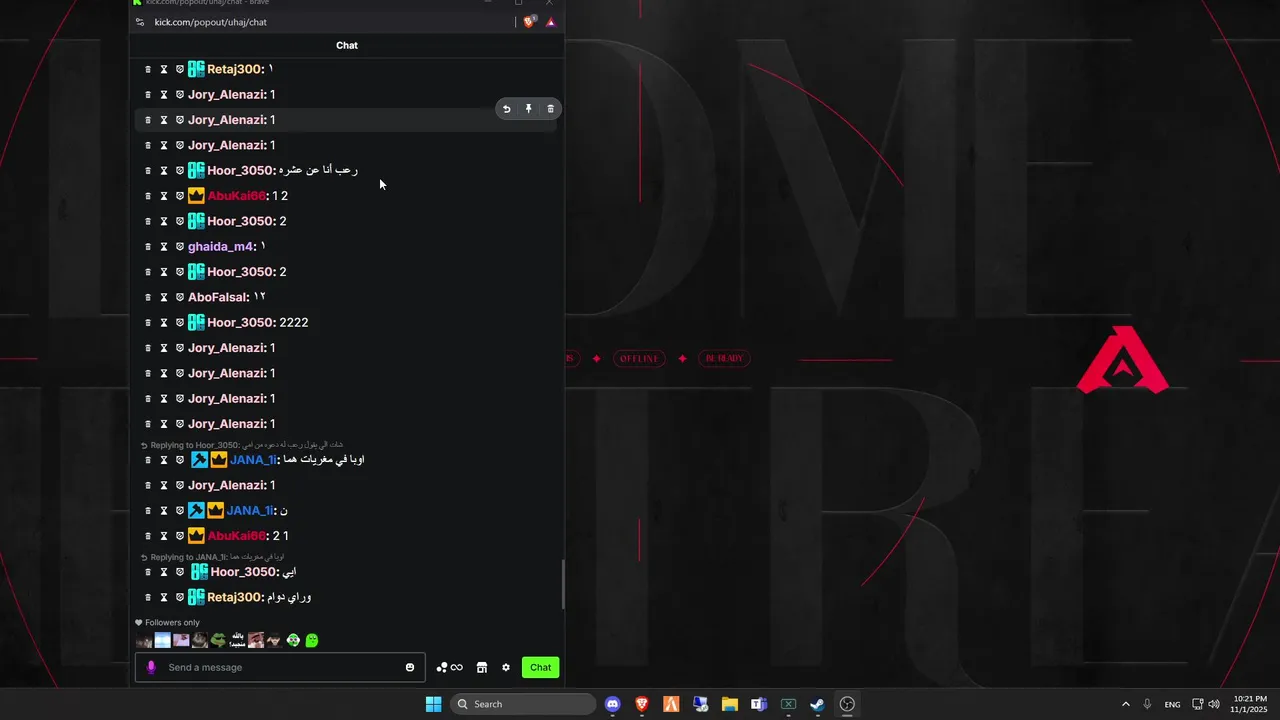
Task: Open OBS Studio from the taskbar
Action: click(x=847, y=704)
